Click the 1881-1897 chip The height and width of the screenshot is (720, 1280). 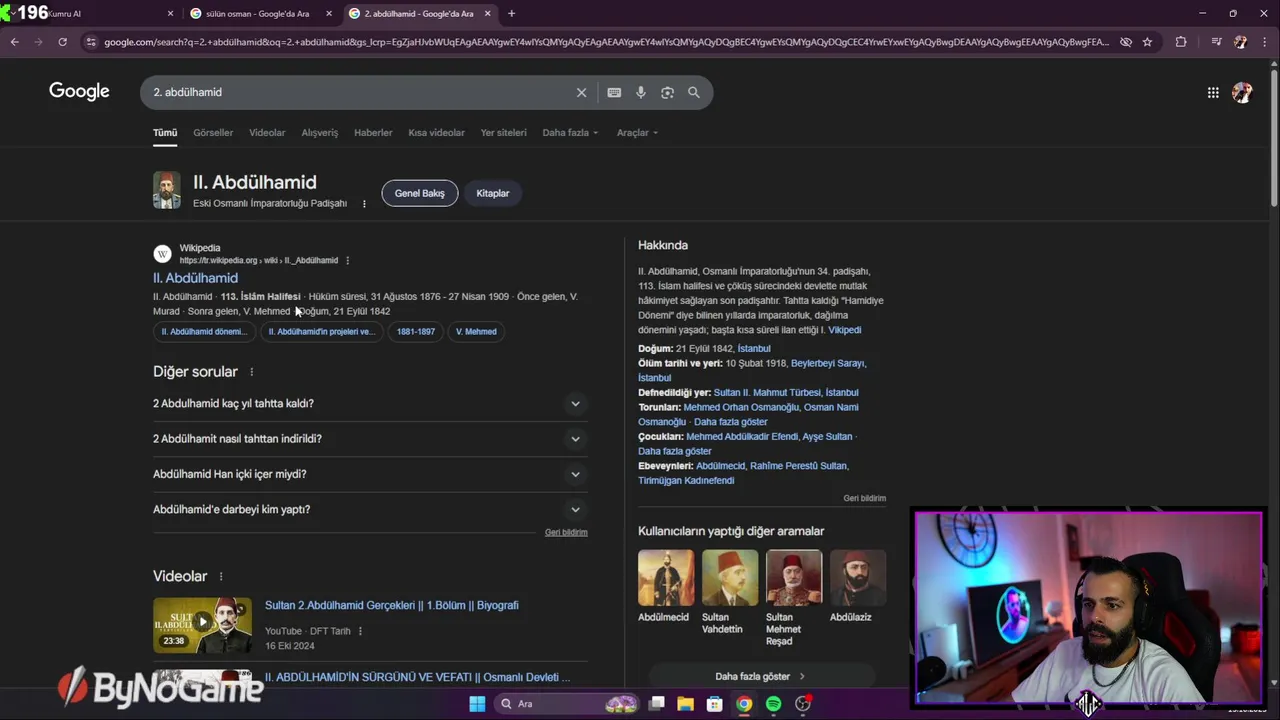[x=416, y=331]
